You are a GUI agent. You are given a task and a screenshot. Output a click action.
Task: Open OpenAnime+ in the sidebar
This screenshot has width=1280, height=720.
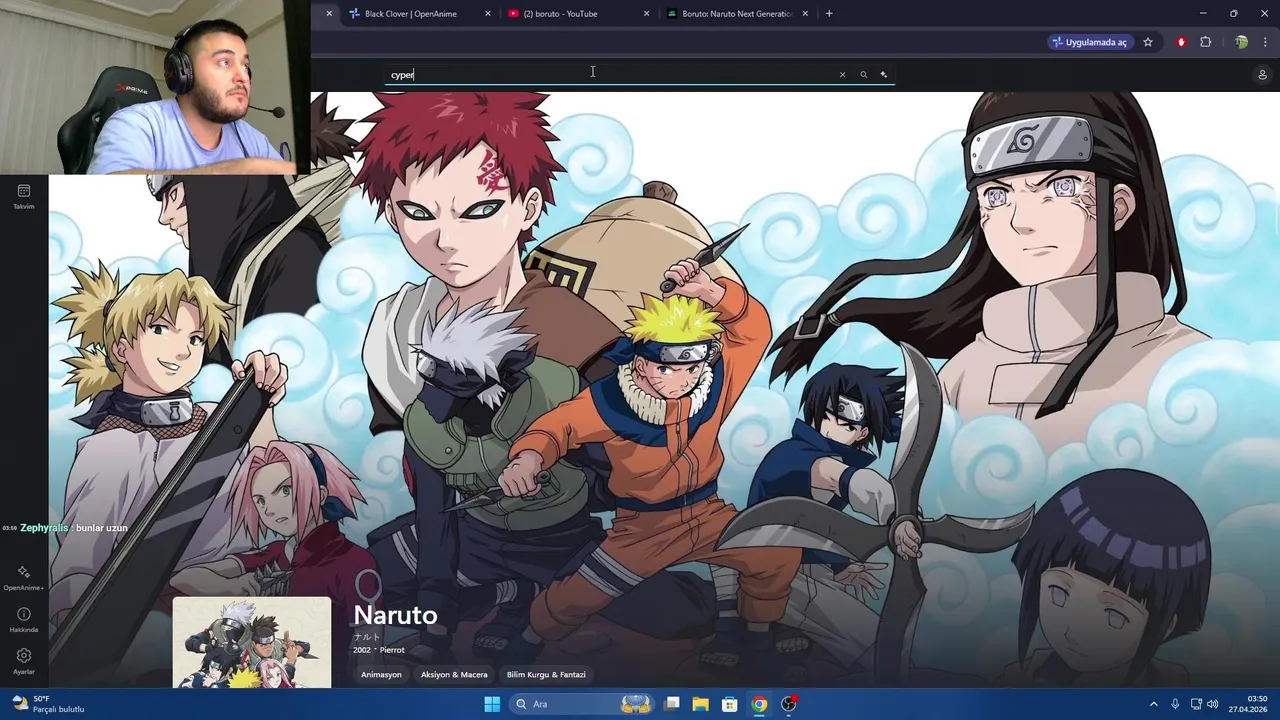tap(24, 577)
